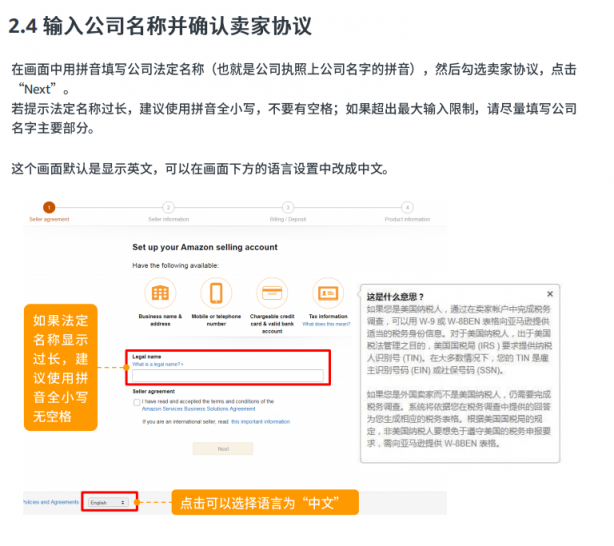Click the Tax information ID card icon

[328, 293]
